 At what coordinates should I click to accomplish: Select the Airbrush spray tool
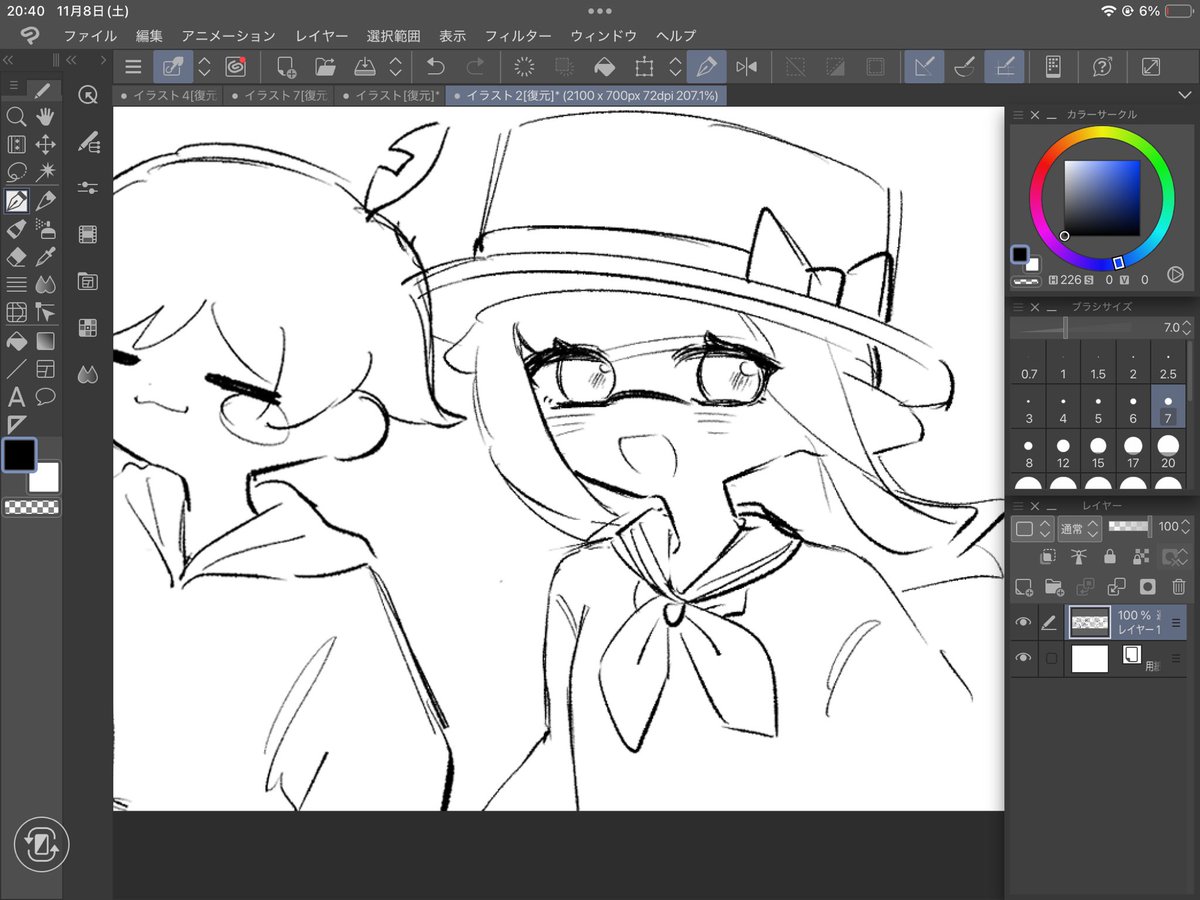pos(45,229)
